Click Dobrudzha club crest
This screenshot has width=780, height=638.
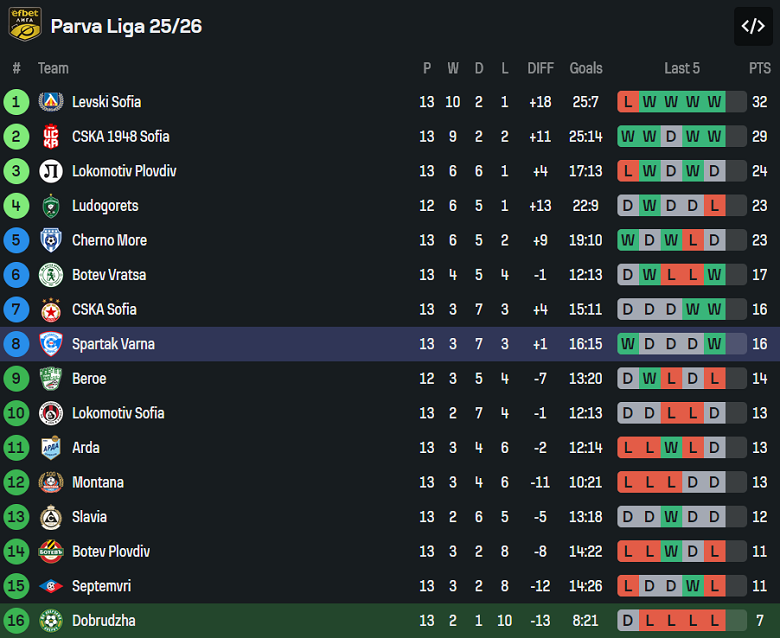click(51, 621)
